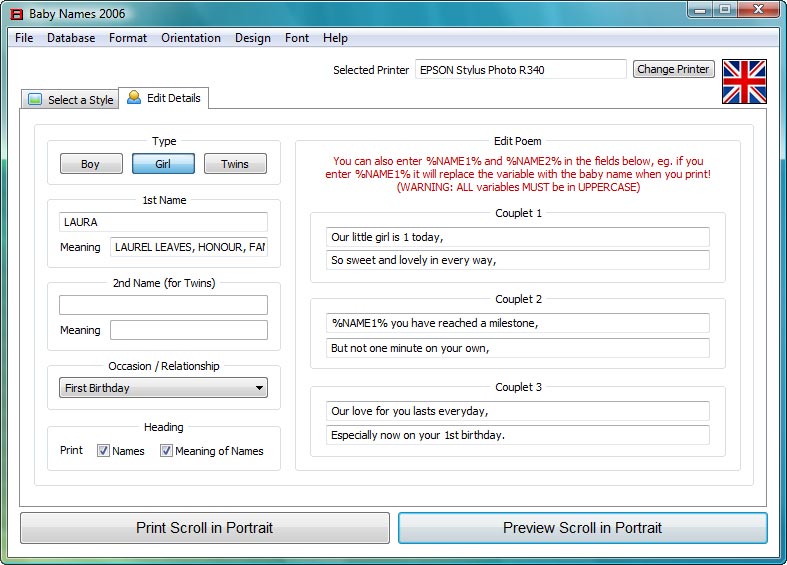Select the Girl type button
Image resolution: width=787 pixels, height=565 pixels.
click(163, 164)
